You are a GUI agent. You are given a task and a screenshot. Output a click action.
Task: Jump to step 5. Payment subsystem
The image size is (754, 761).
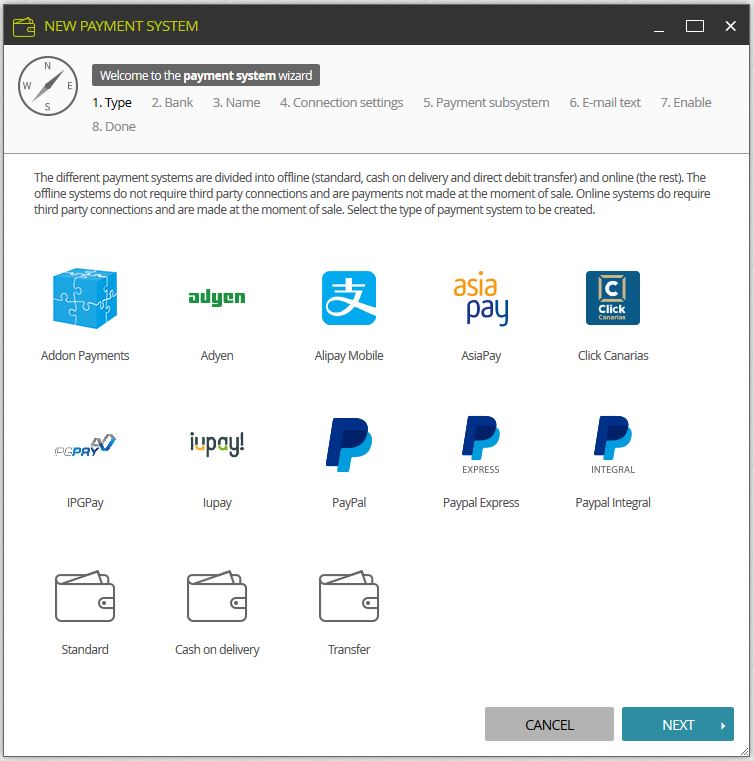click(486, 102)
